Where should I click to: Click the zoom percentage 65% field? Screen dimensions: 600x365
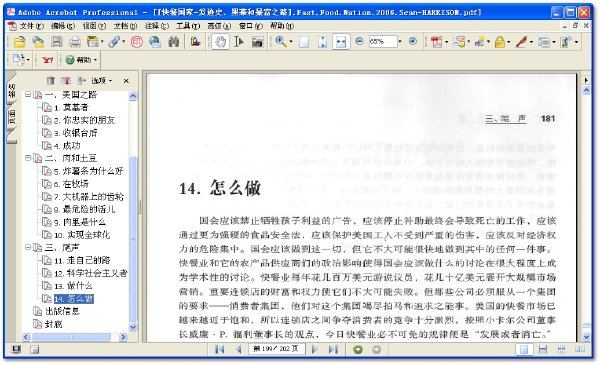pyautogui.click(x=382, y=41)
